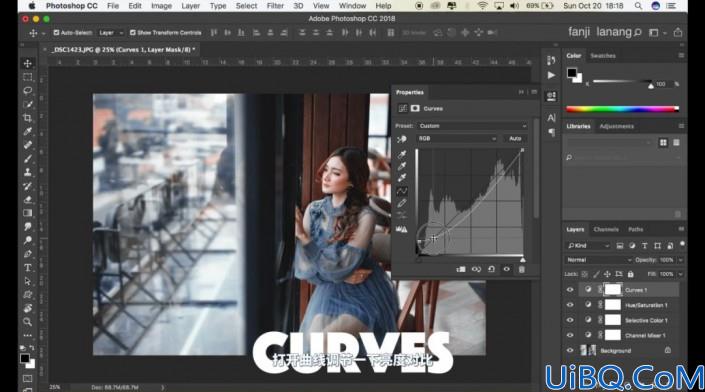Open the Fill slider dropdown
705x392 pixels.
(681, 274)
